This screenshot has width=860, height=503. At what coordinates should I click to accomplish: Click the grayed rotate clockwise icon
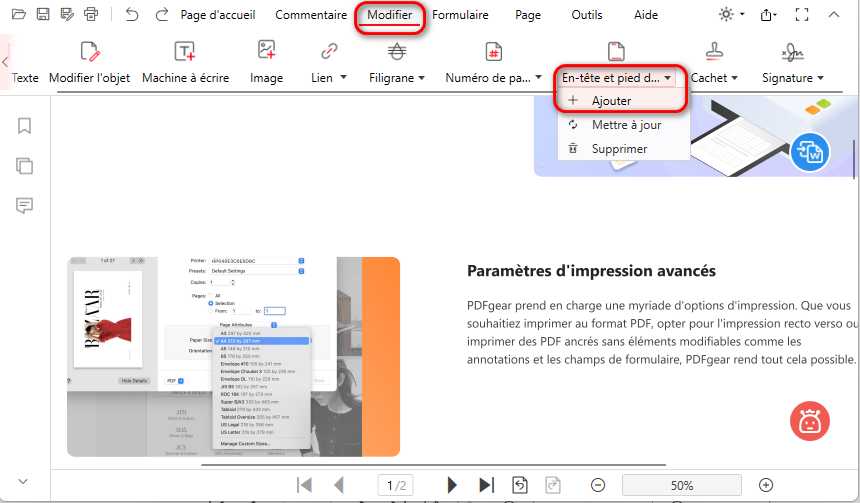coord(553,485)
